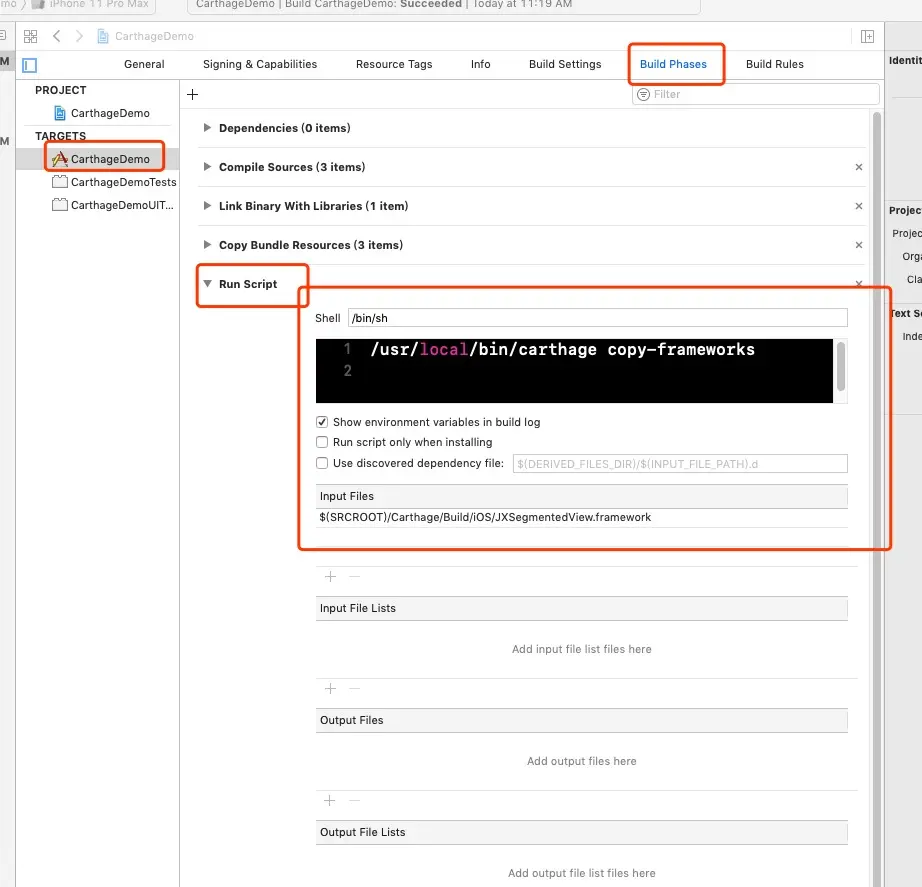The image size is (922, 887).
Task: Go forward with the right chevron
Action: pyautogui.click(x=79, y=36)
